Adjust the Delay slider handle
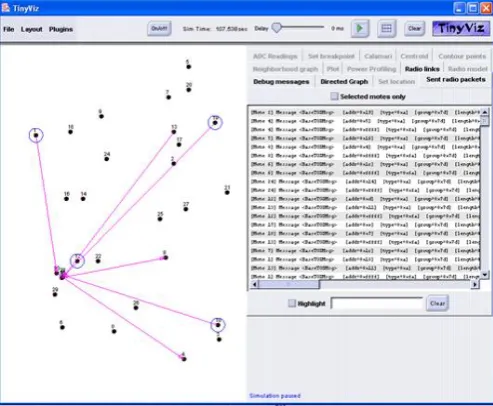Screen dimensions: 493x406 [x=277, y=28]
